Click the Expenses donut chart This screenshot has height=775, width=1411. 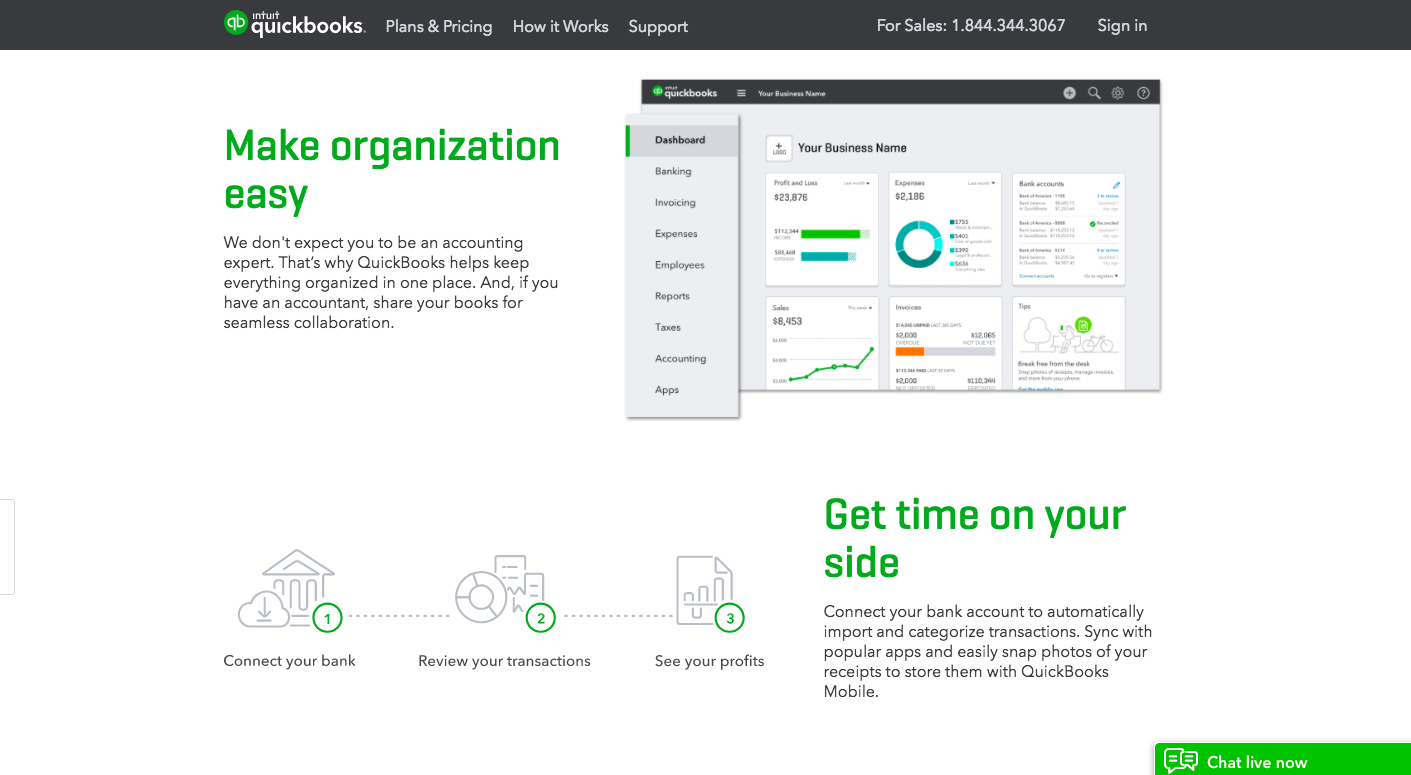click(x=919, y=243)
